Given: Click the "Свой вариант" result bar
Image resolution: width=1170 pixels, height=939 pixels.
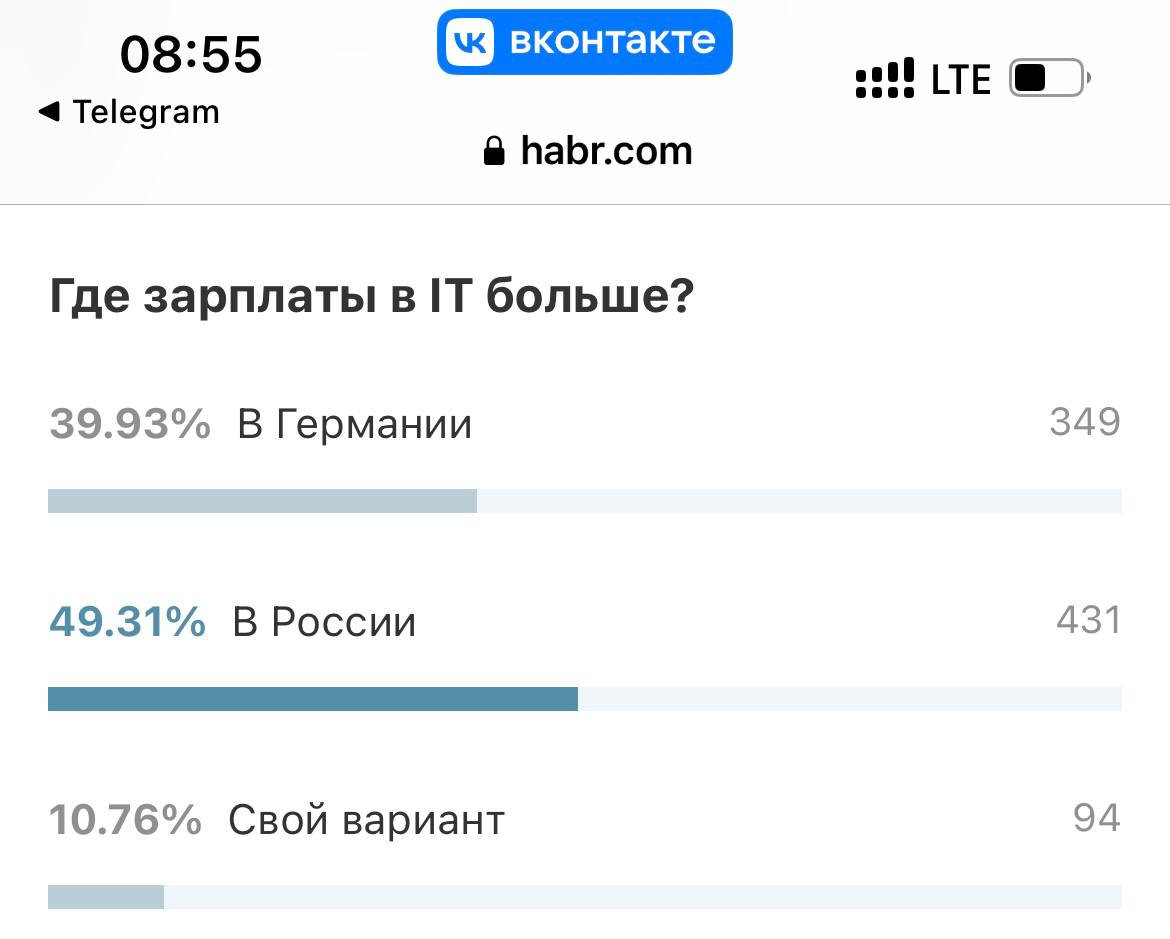Looking at the screenshot, I should pos(584,896).
